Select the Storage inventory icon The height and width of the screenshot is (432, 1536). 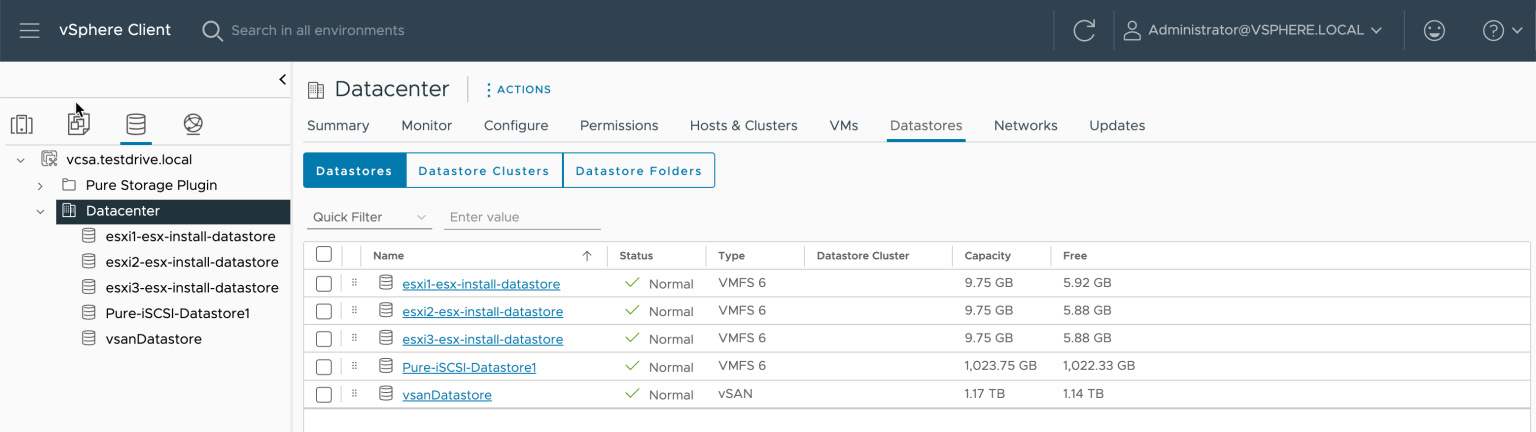click(136, 124)
